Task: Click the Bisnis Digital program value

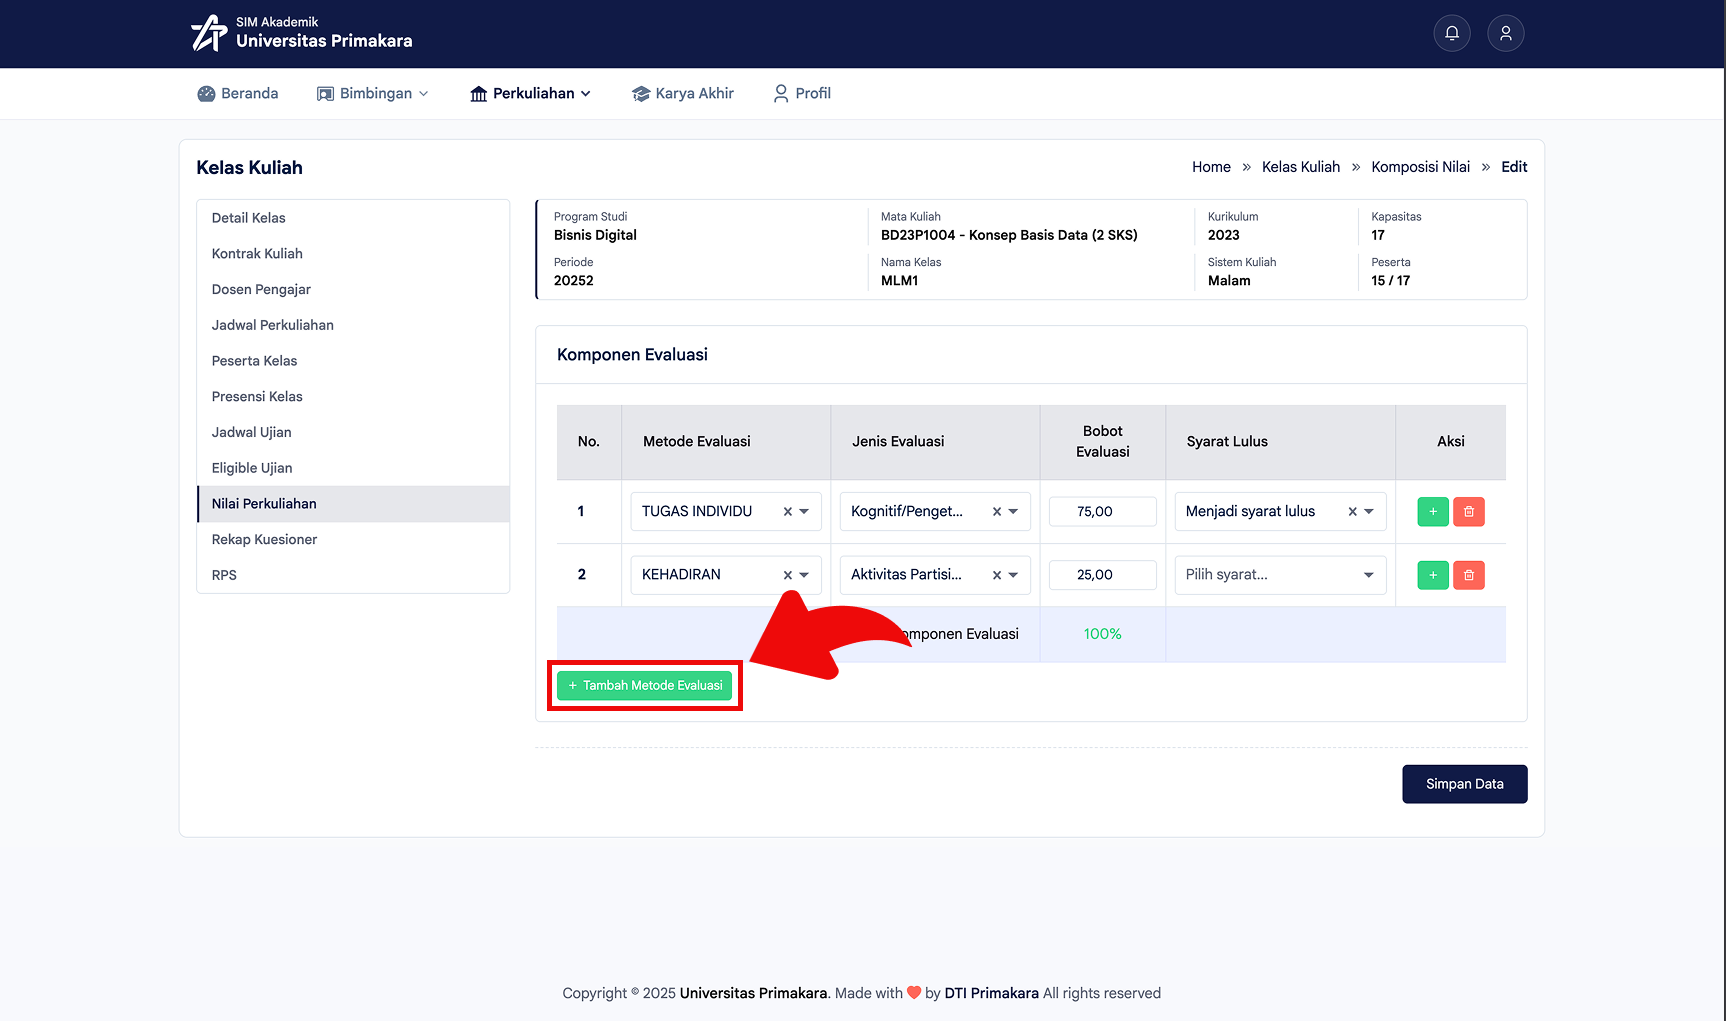Action: pos(595,235)
